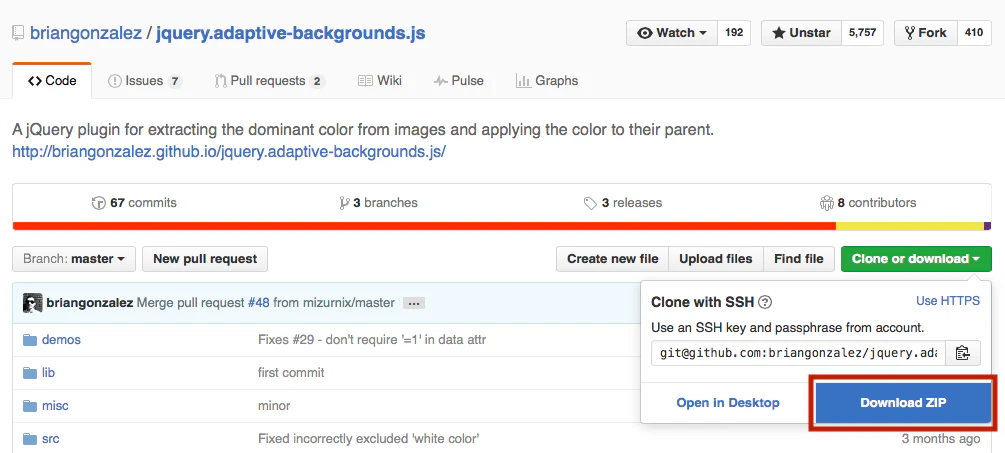Open the lib folder name
The width and height of the screenshot is (1005, 453).
coord(48,373)
